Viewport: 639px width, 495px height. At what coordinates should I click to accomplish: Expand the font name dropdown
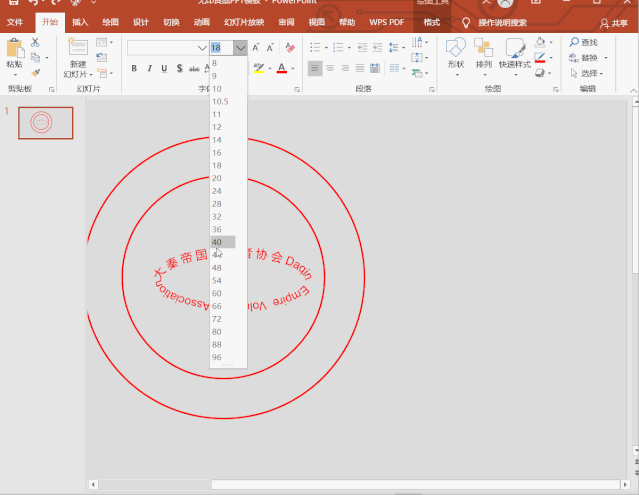pyautogui.click(x=201, y=47)
